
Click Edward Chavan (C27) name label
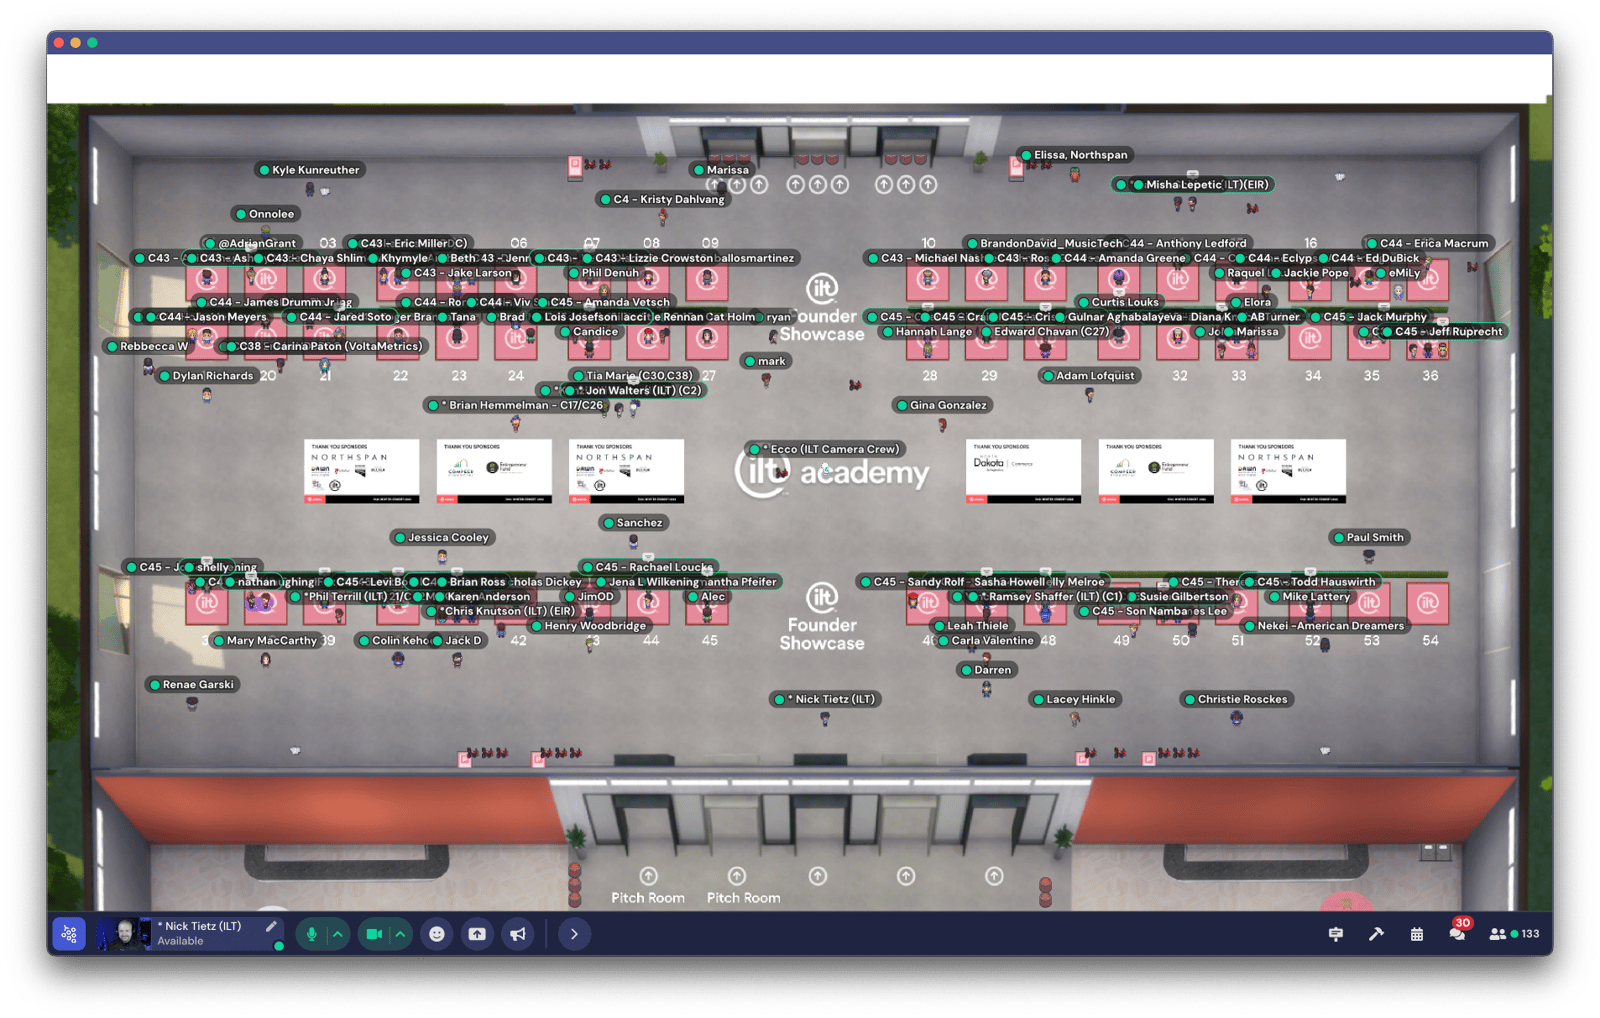point(1045,332)
